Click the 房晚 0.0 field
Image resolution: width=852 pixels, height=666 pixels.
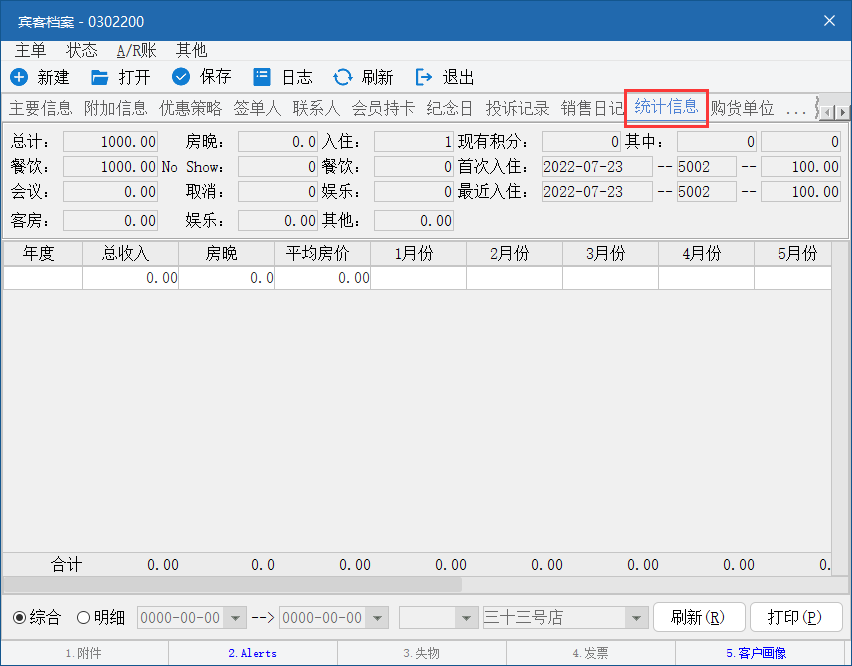[x=278, y=142]
